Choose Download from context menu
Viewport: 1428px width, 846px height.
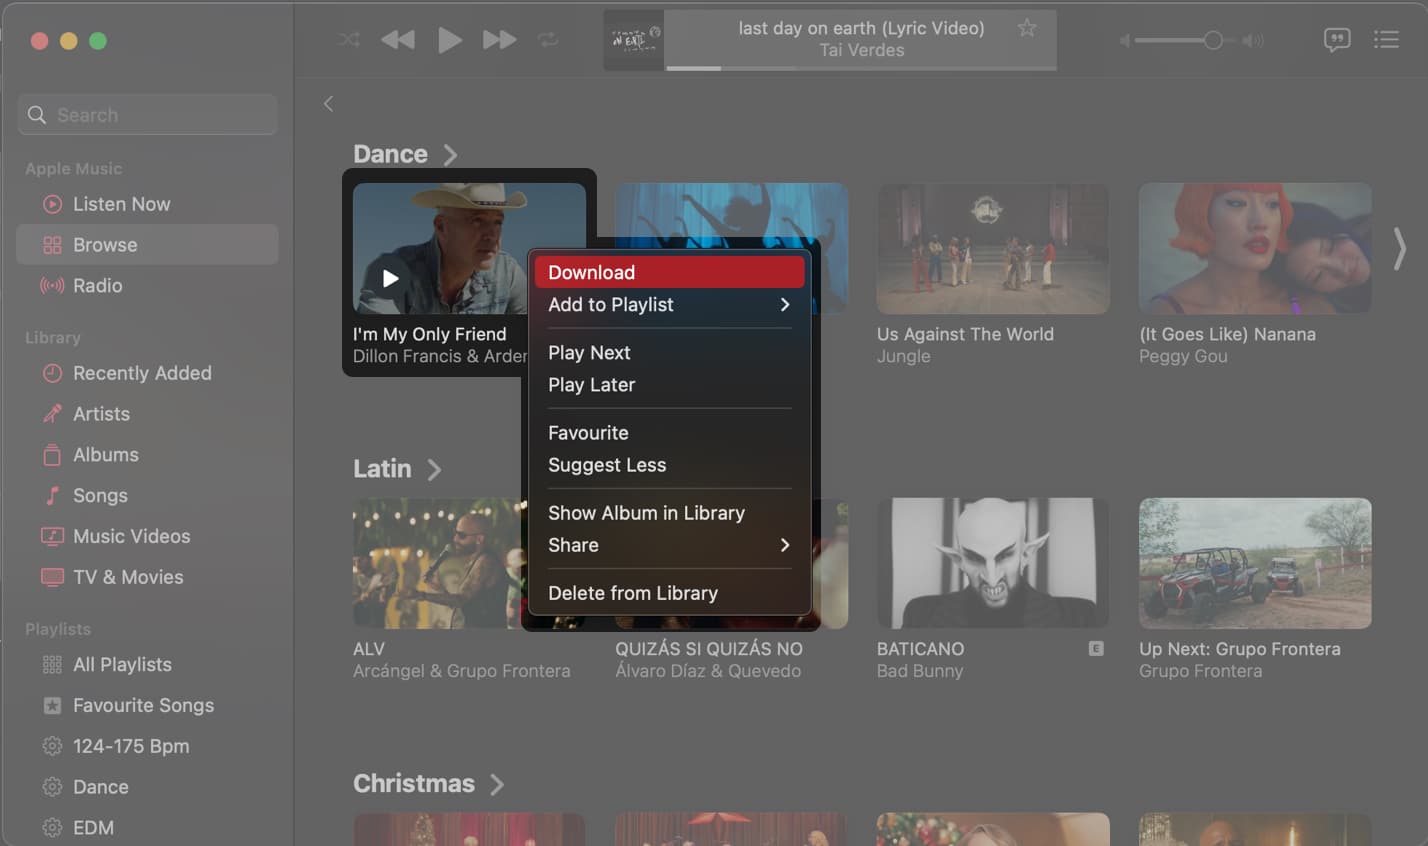point(669,272)
